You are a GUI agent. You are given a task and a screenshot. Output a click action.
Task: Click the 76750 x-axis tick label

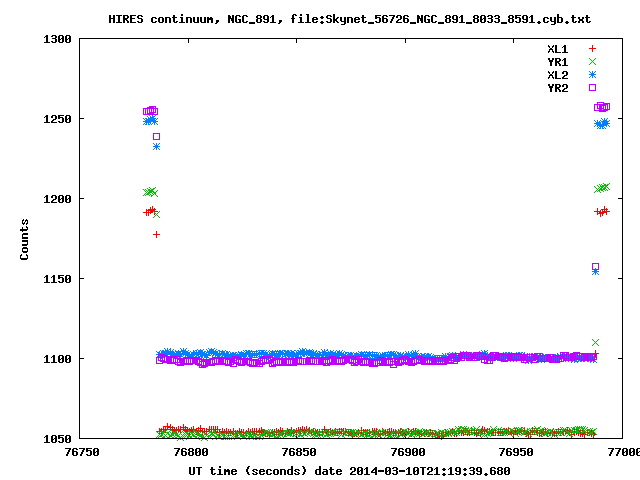82,452
